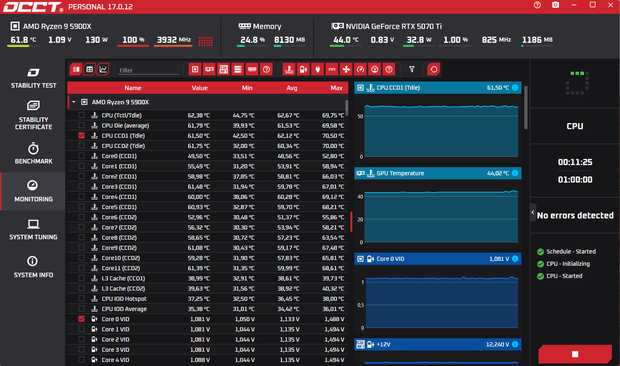620x366 pixels.
Task: Check the CPU Die (average) checkbox
Action: click(x=81, y=125)
